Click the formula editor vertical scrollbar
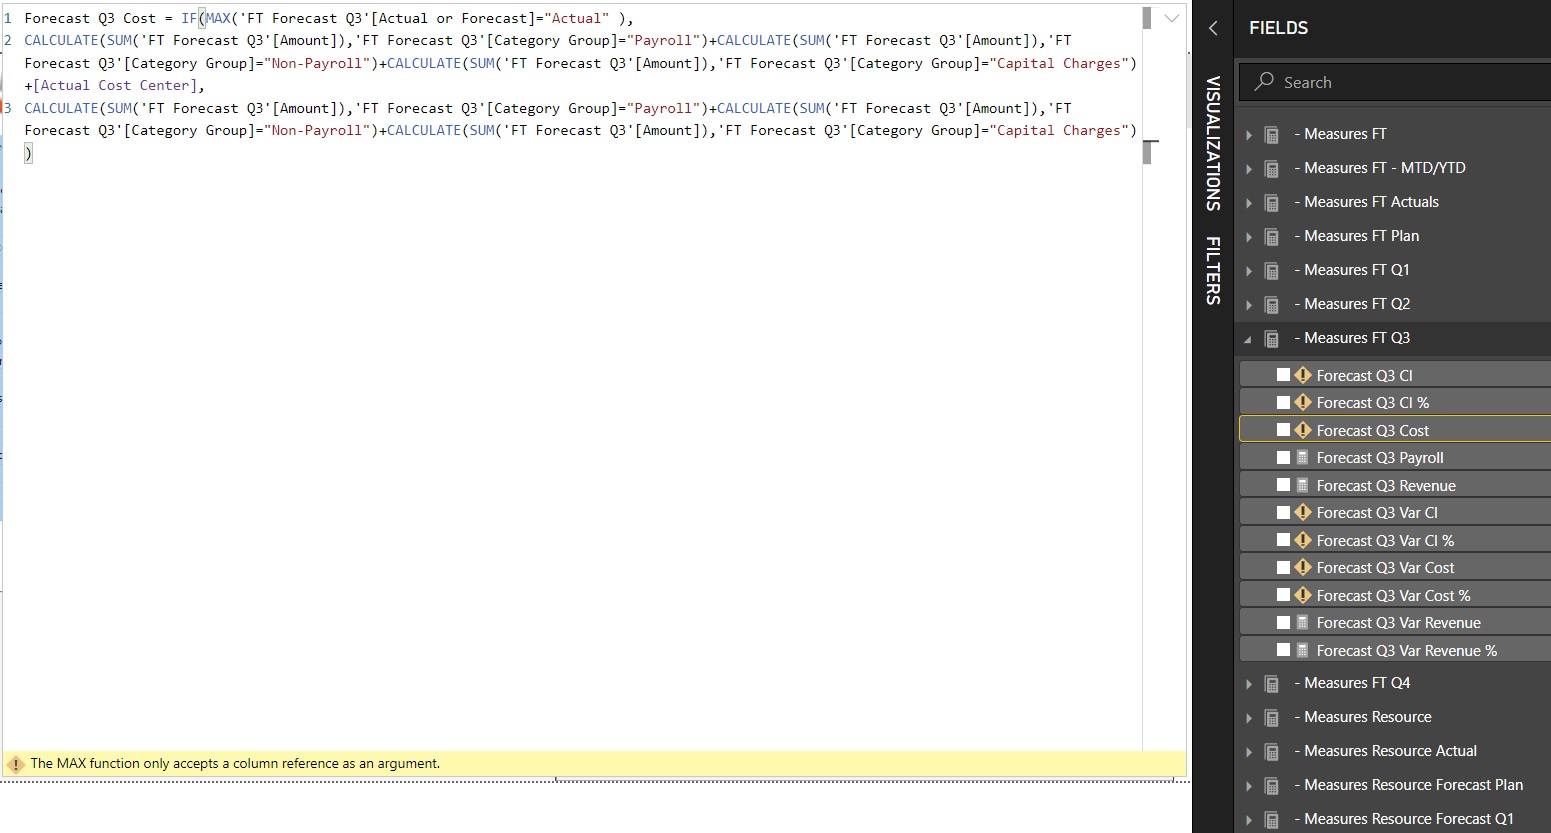Viewport: 1551px width, 833px height. pos(1146,18)
